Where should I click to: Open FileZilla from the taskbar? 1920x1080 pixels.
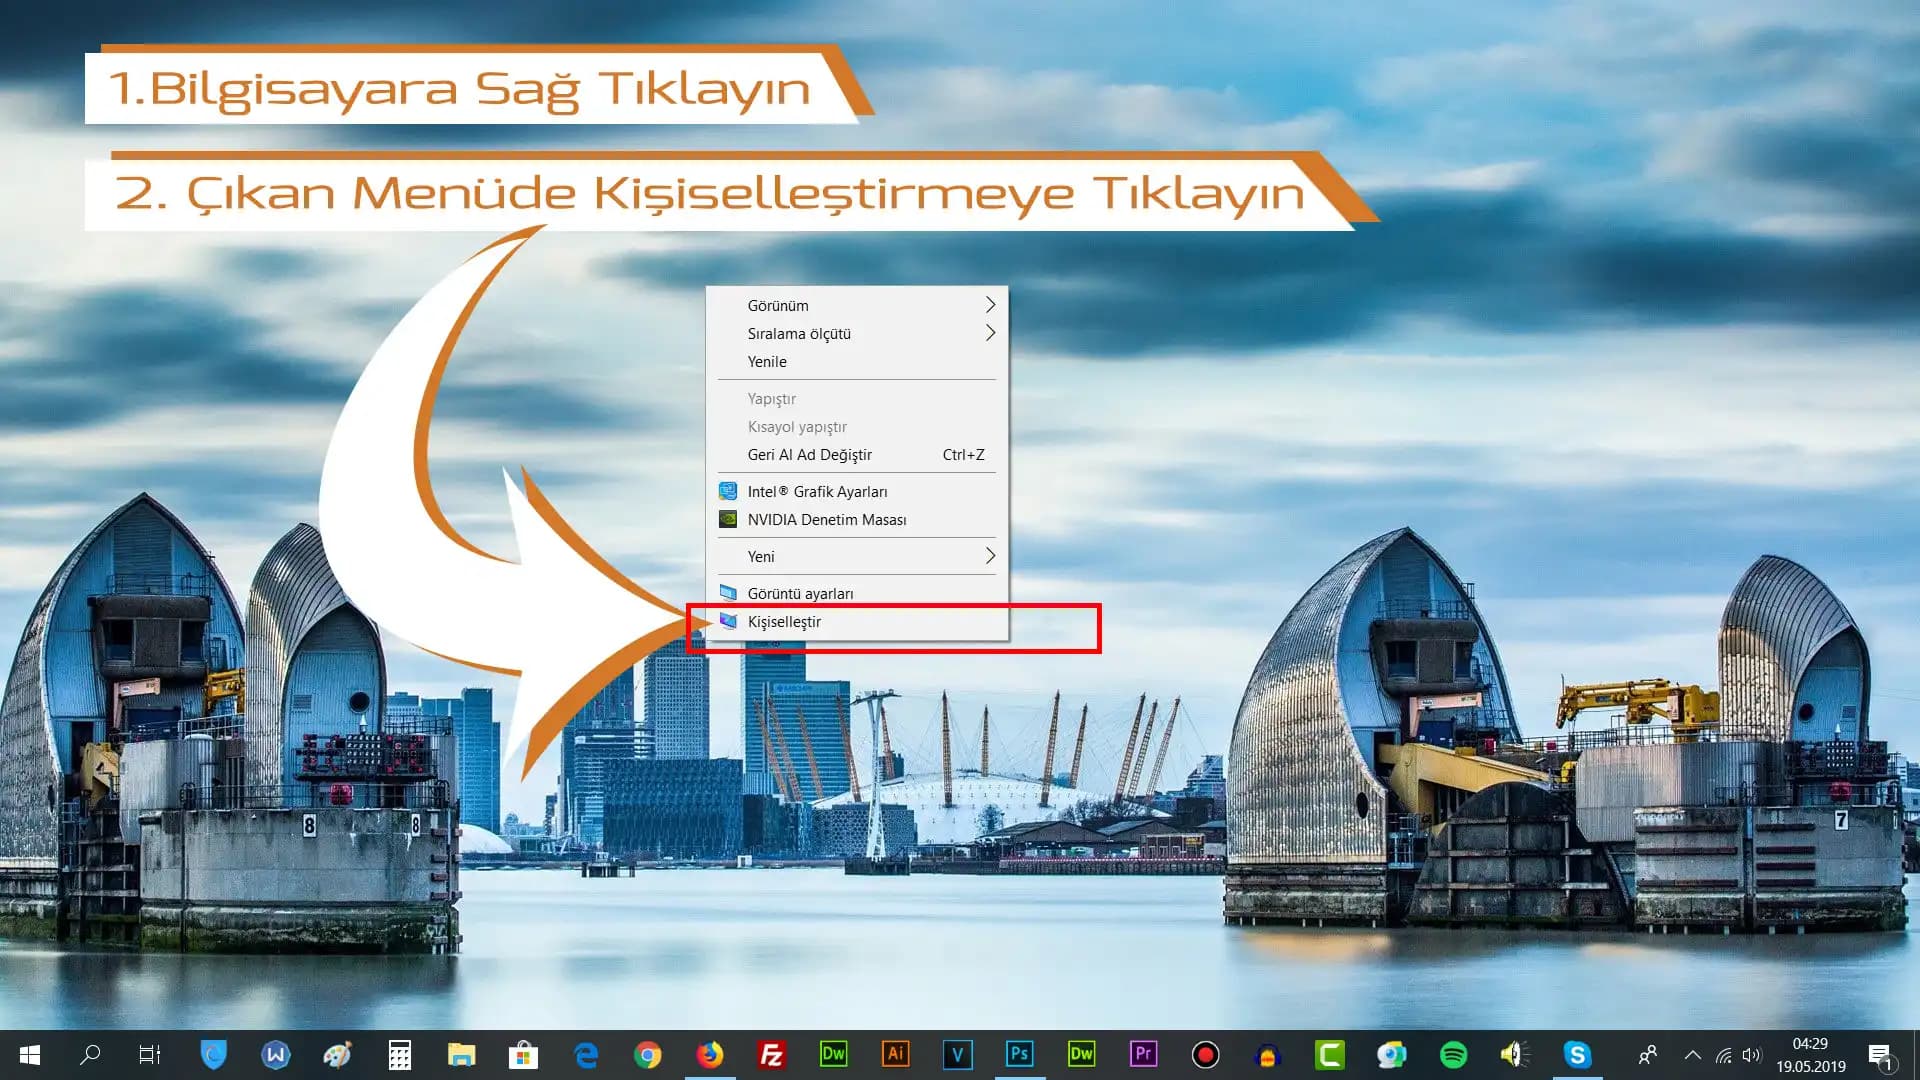[x=772, y=1055]
